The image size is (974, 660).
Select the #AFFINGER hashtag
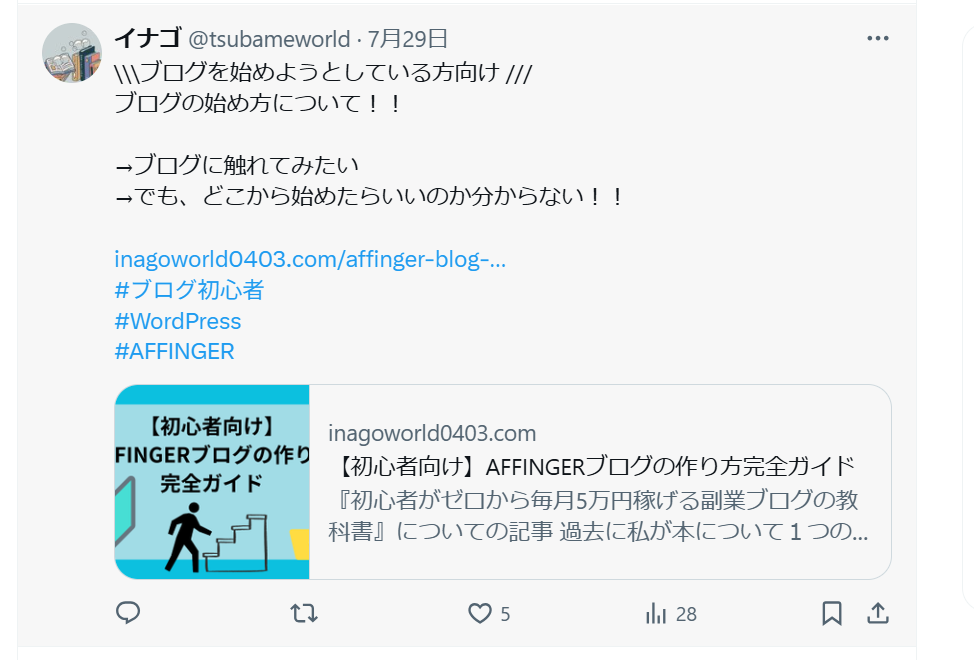(175, 351)
